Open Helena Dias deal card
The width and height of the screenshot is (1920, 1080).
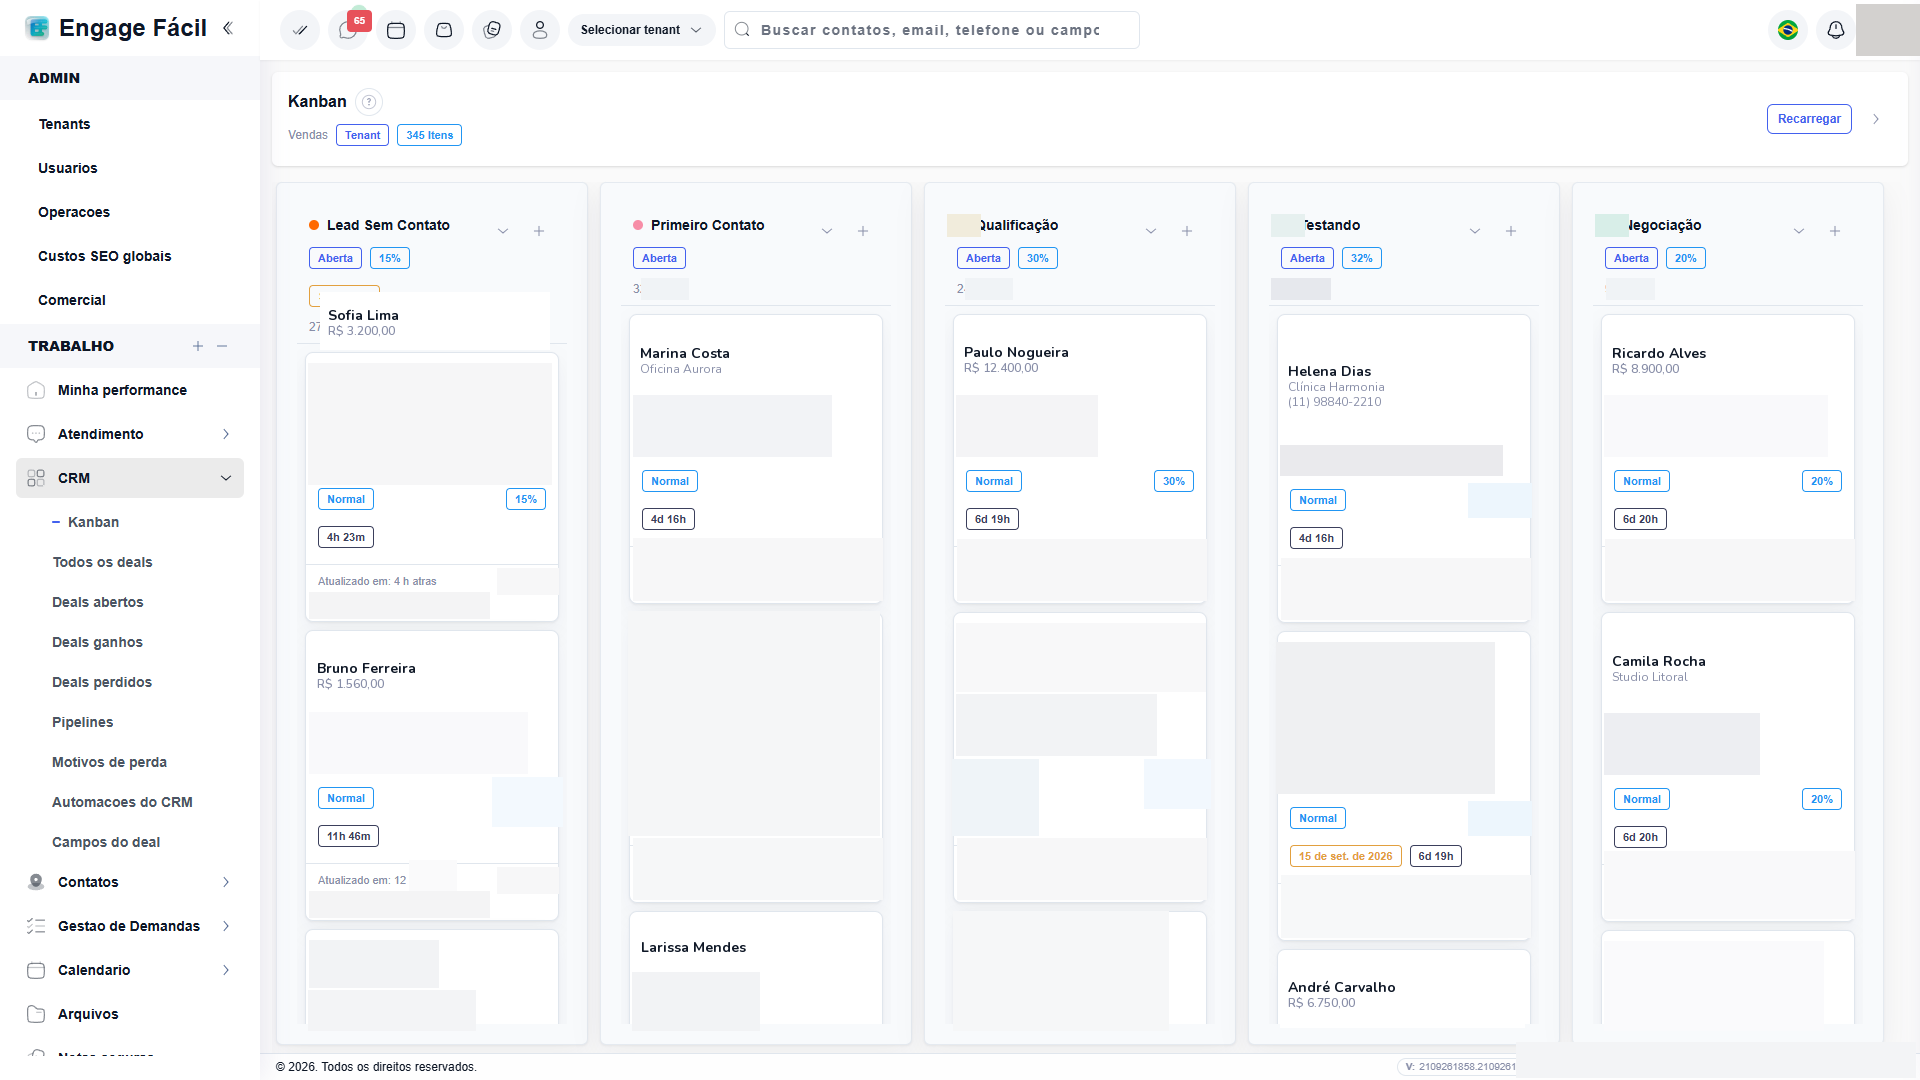point(1404,469)
